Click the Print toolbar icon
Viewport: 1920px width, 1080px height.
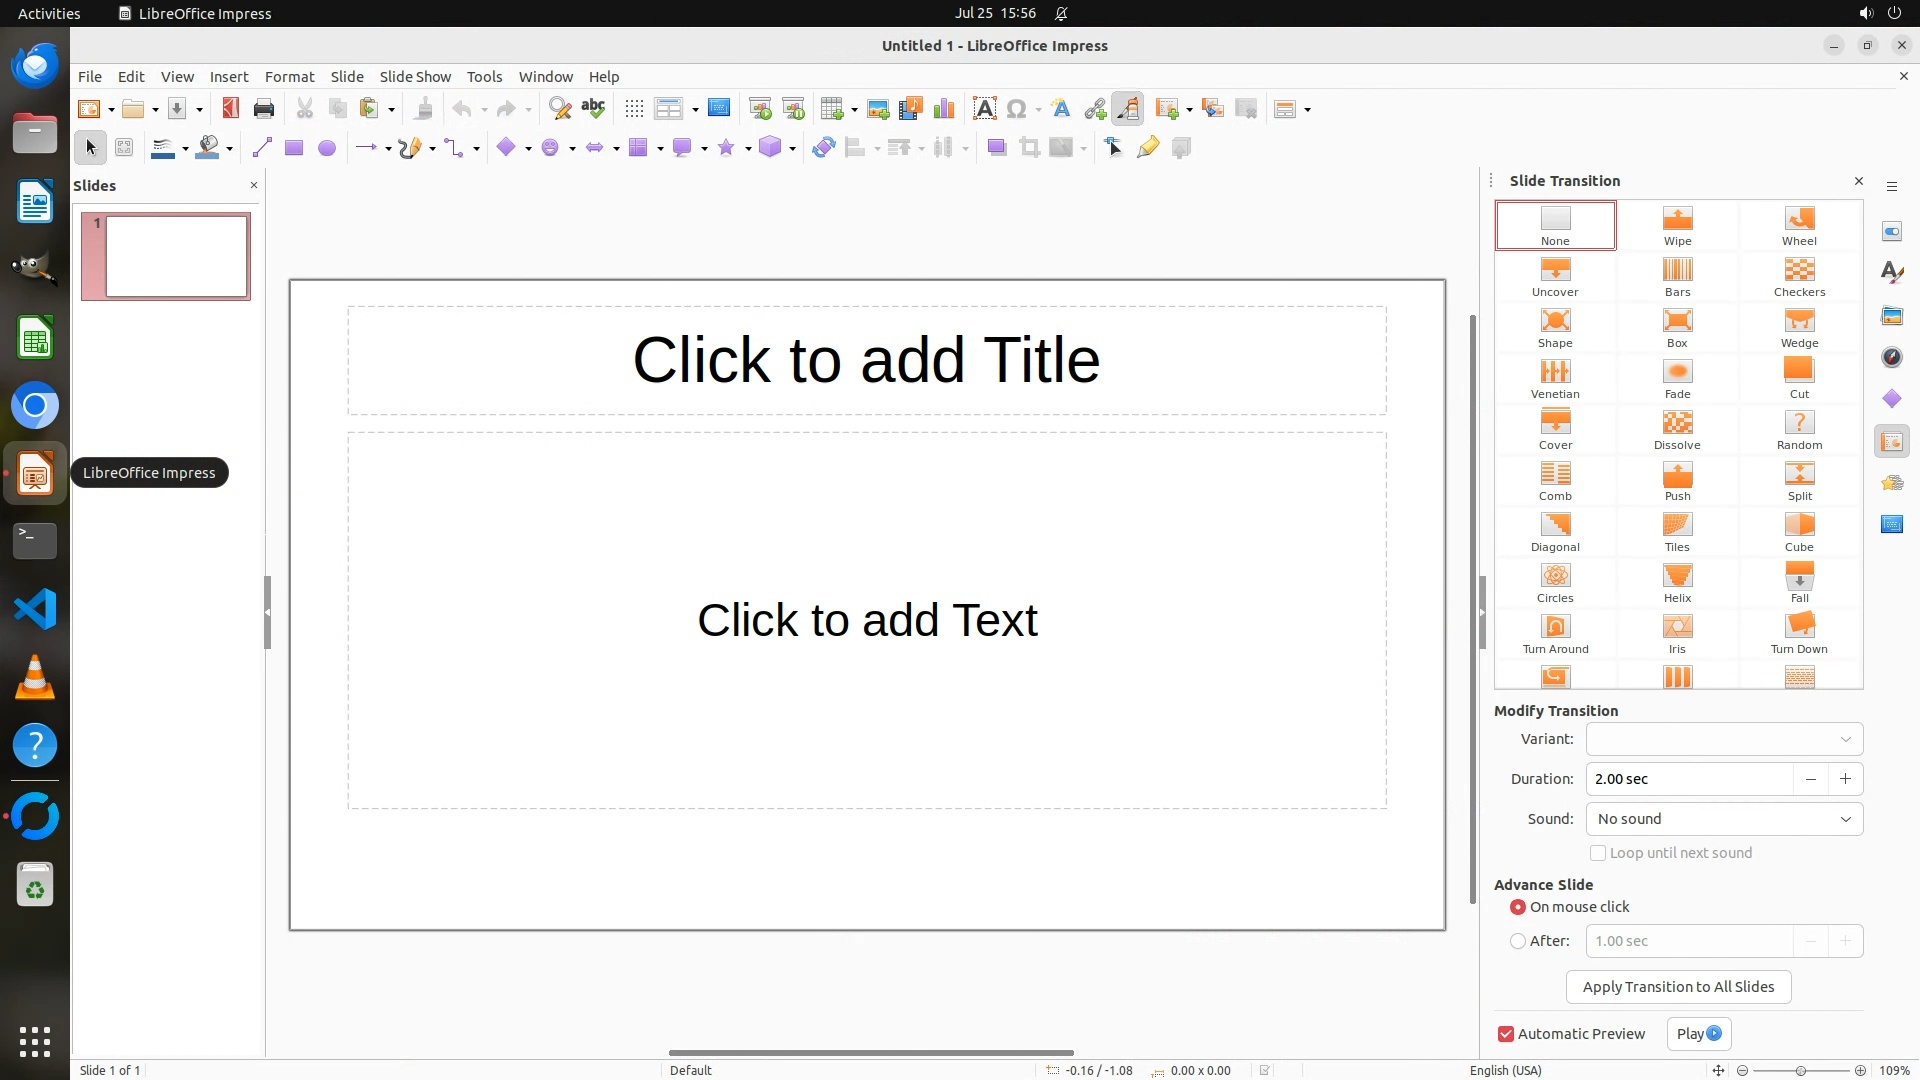(x=264, y=109)
